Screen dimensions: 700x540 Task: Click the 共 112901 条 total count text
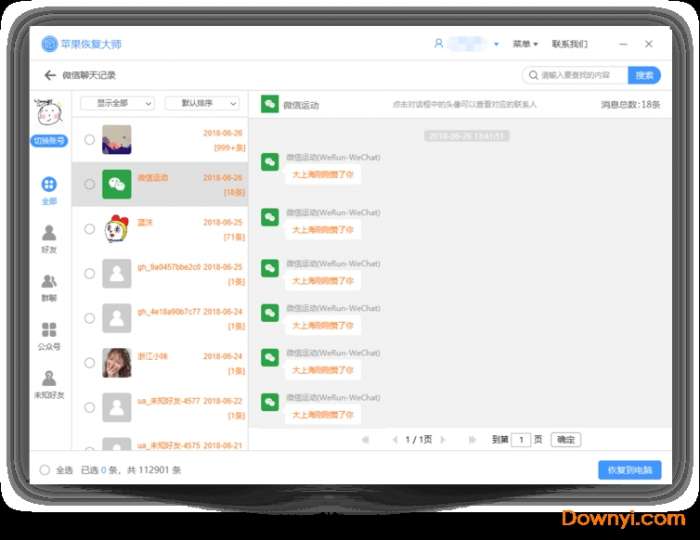click(x=154, y=470)
